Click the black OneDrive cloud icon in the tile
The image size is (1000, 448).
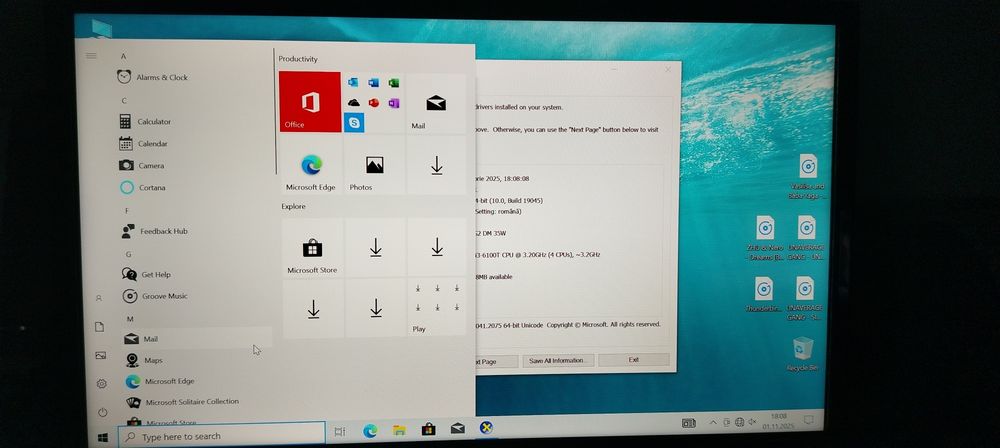(x=354, y=103)
